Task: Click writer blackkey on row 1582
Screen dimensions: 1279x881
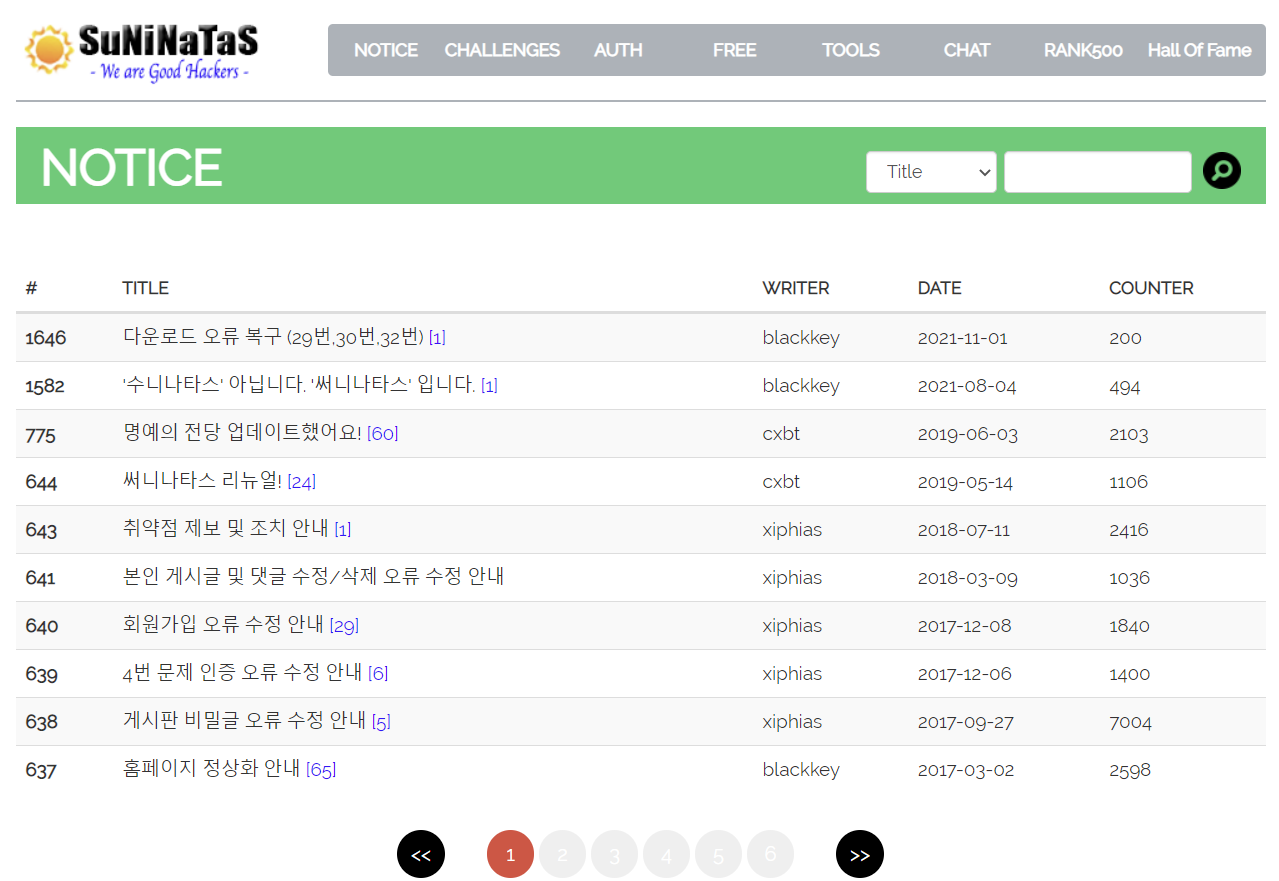Action: coord(801,386)
